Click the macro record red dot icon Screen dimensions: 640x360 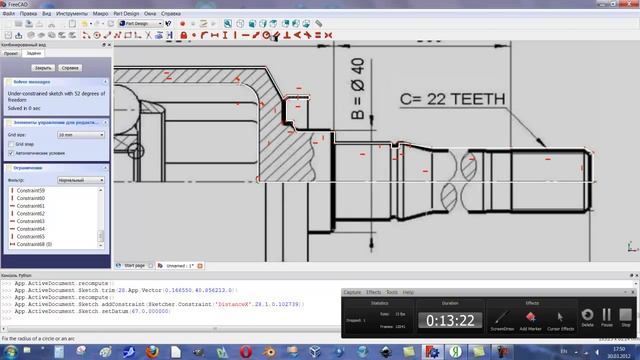182,24
